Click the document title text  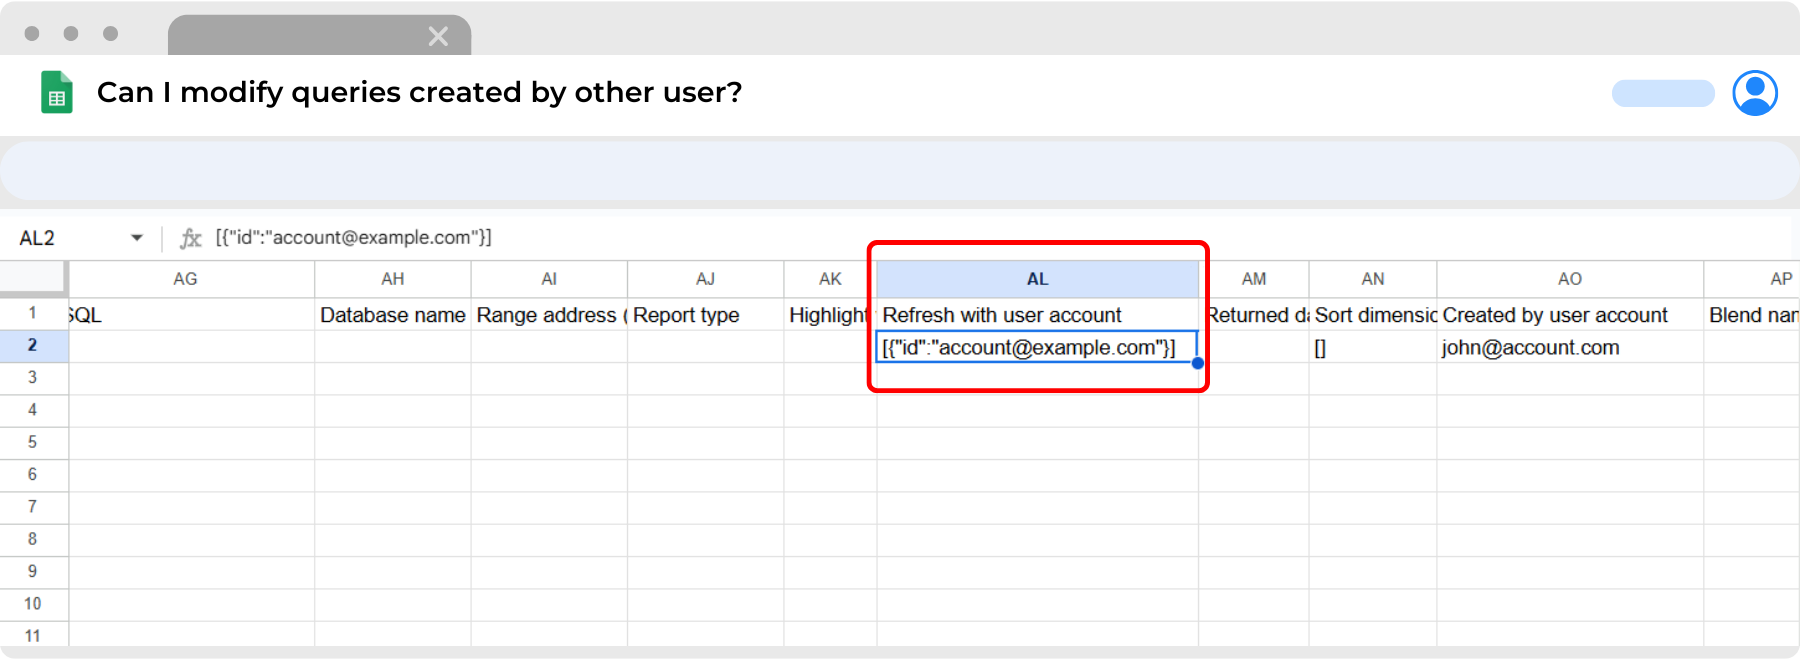(x=419, y=92)
